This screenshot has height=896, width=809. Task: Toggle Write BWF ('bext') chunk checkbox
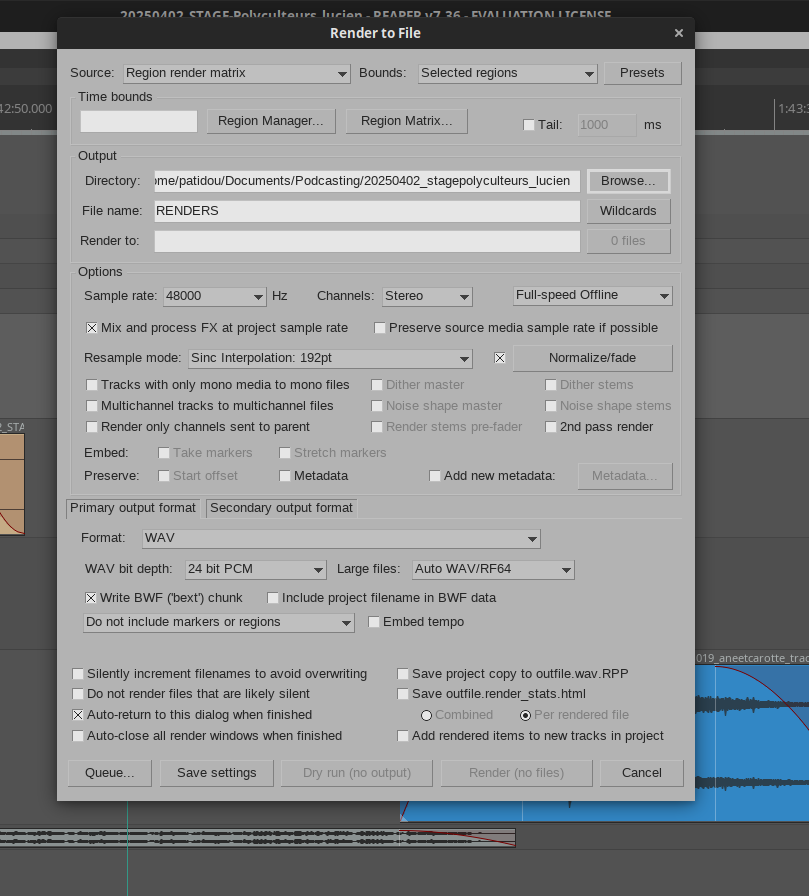[91, 598]
